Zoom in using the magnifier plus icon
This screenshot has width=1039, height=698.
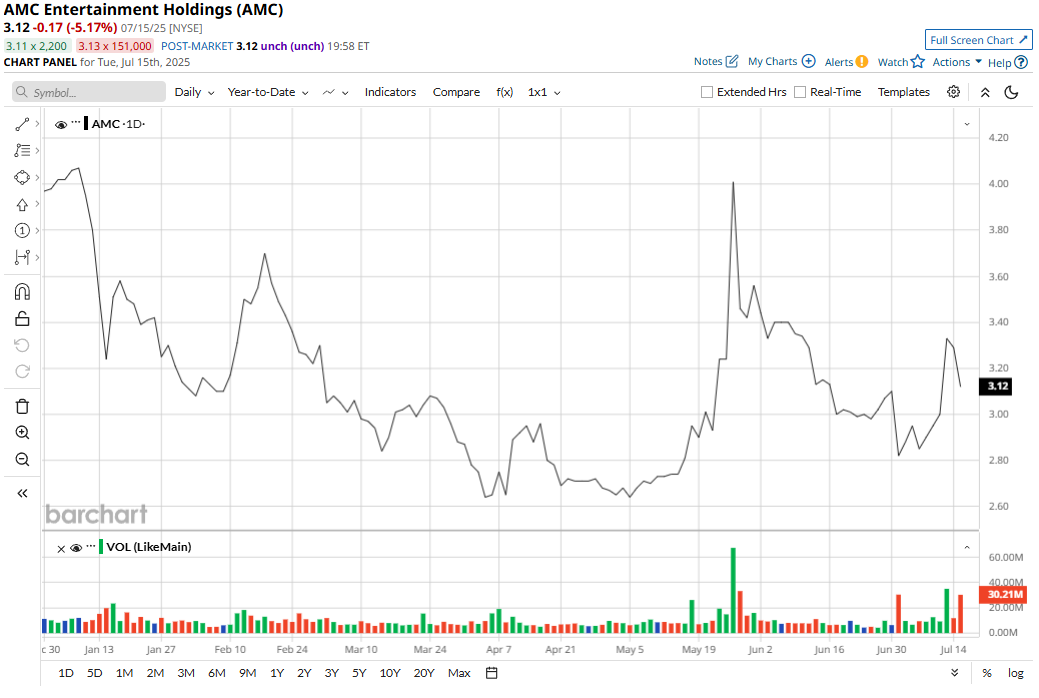tap(22, 433)
